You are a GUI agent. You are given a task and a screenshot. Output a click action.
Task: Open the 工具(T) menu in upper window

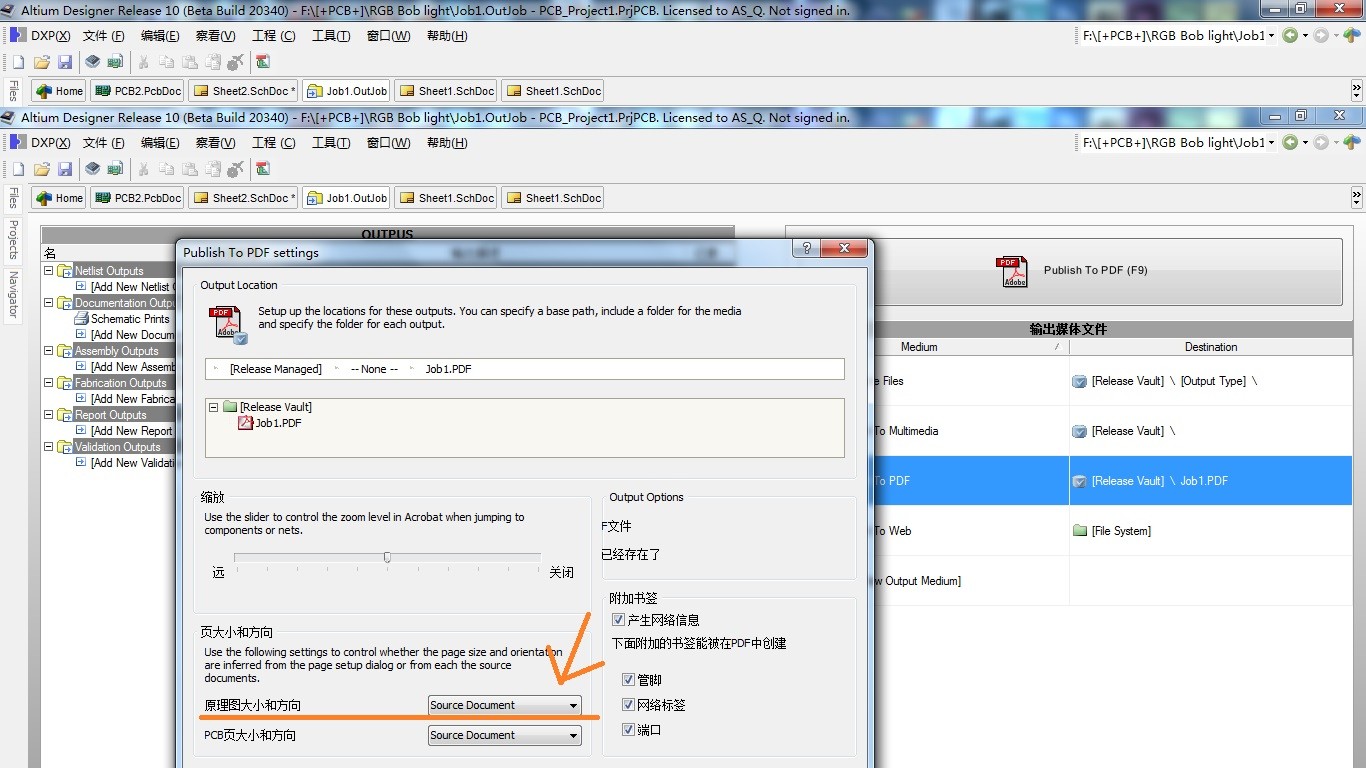331,35
